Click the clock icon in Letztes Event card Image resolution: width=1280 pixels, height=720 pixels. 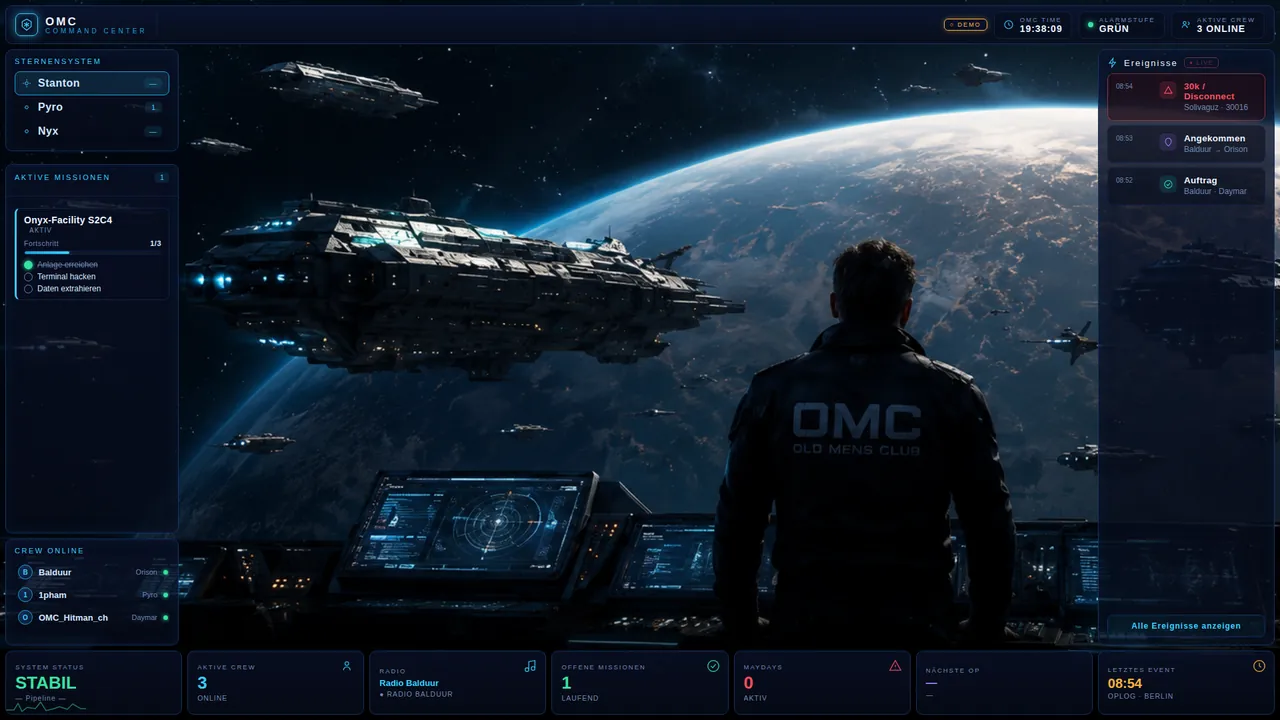tap(1259, 665)
